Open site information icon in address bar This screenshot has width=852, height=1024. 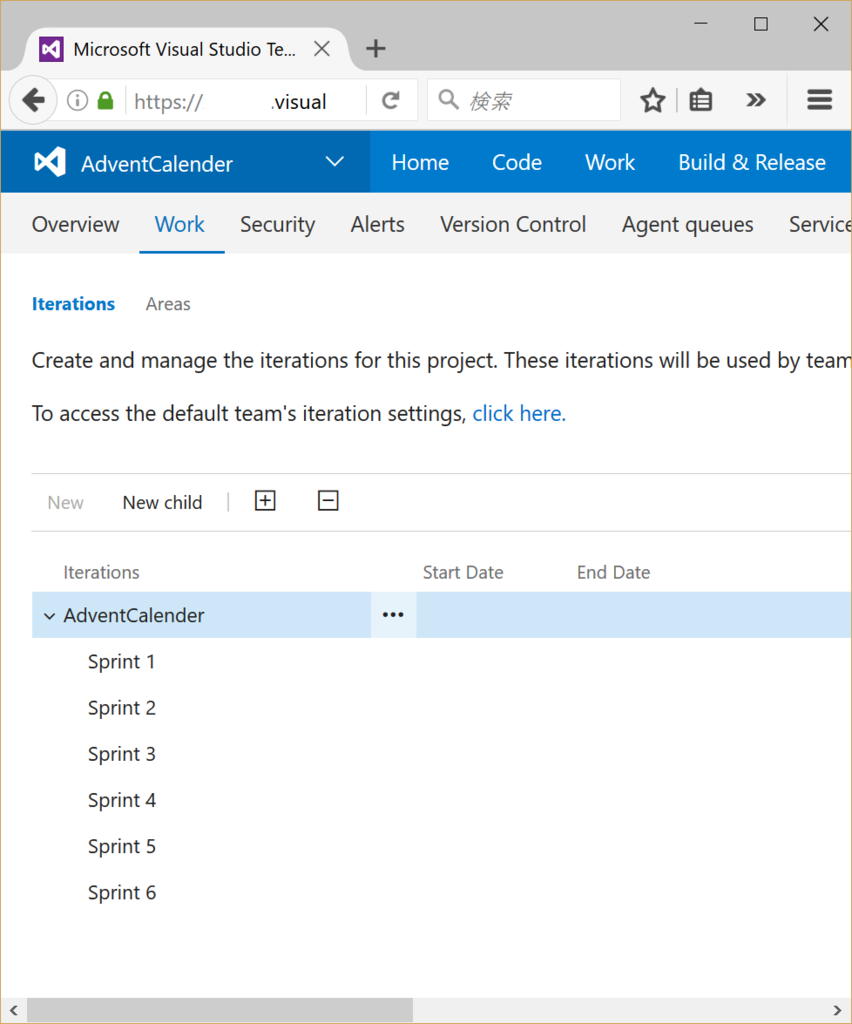click(x=77, y=101)
